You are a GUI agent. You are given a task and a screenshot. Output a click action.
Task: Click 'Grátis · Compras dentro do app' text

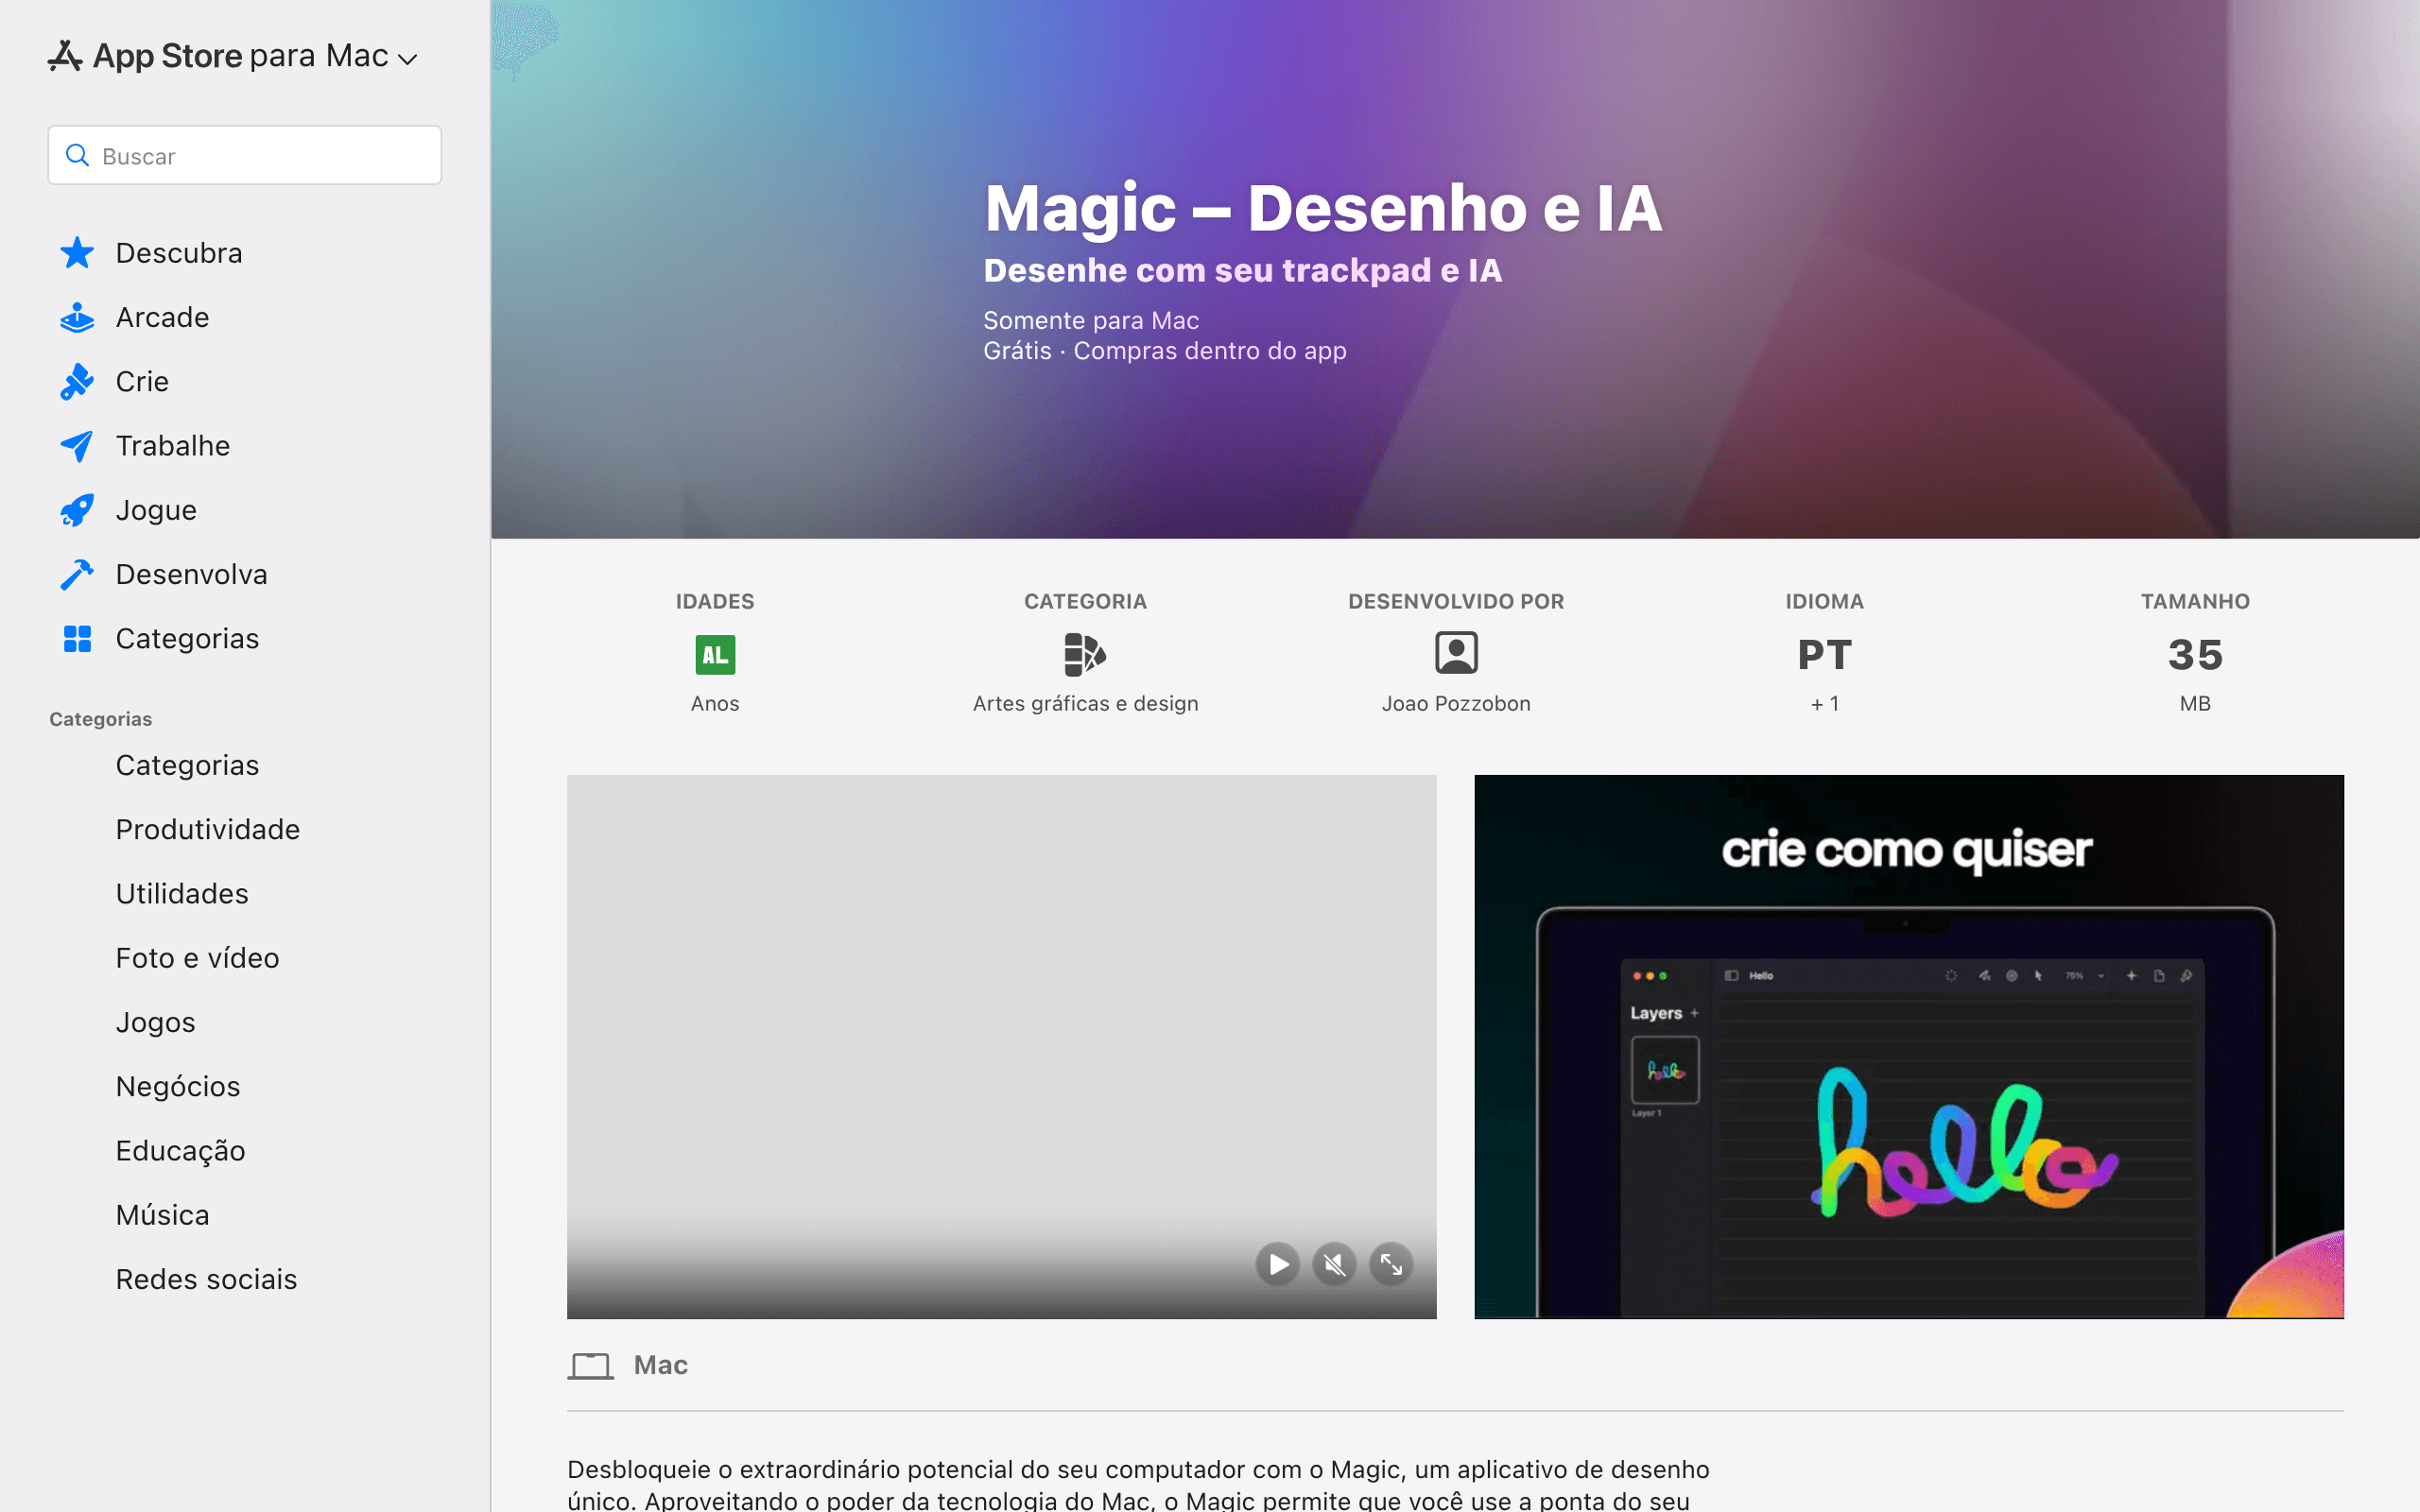point(1165,351)
